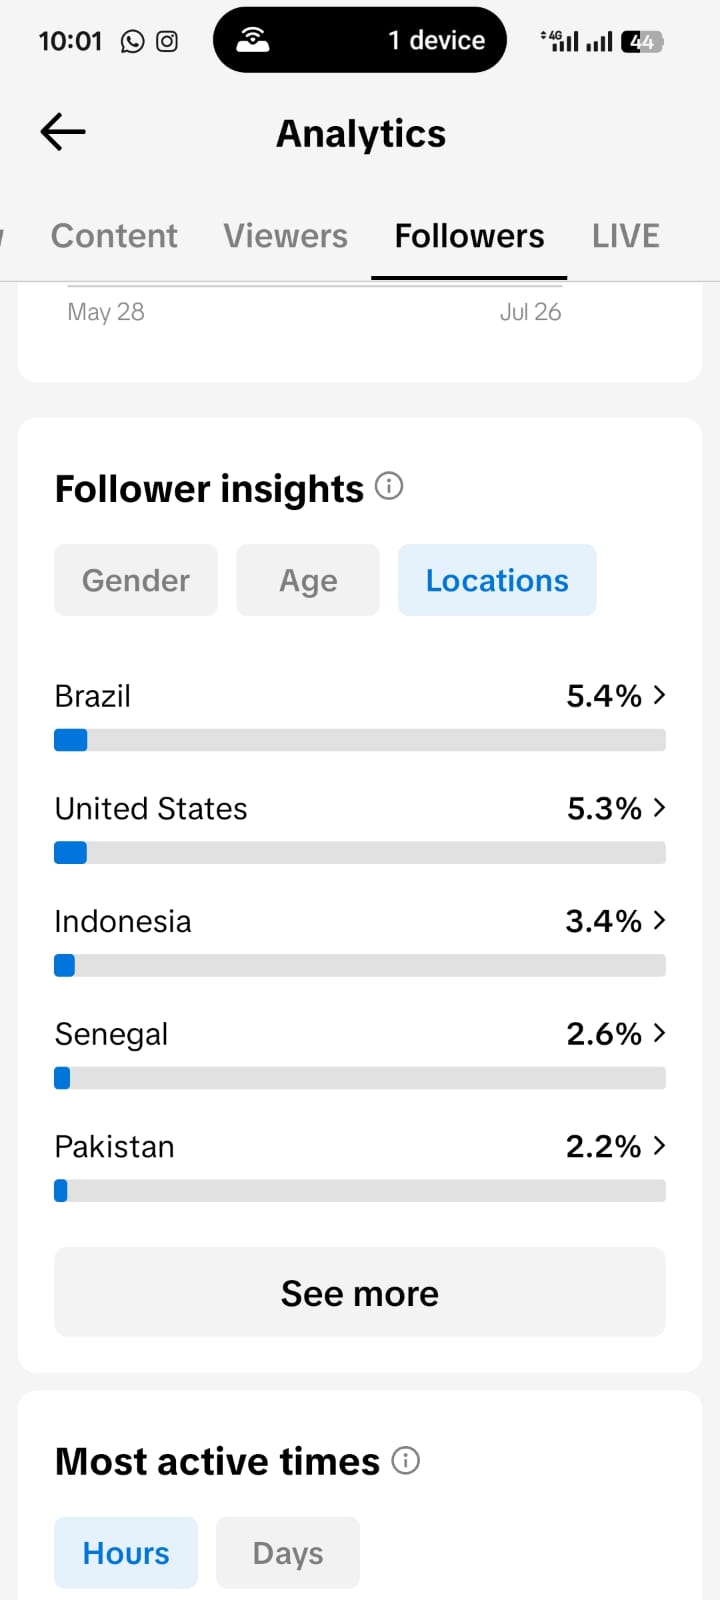Expand the Brazil row chevron
The height and width of the screenshot is (1600, 720).
[x=659, y=695]
